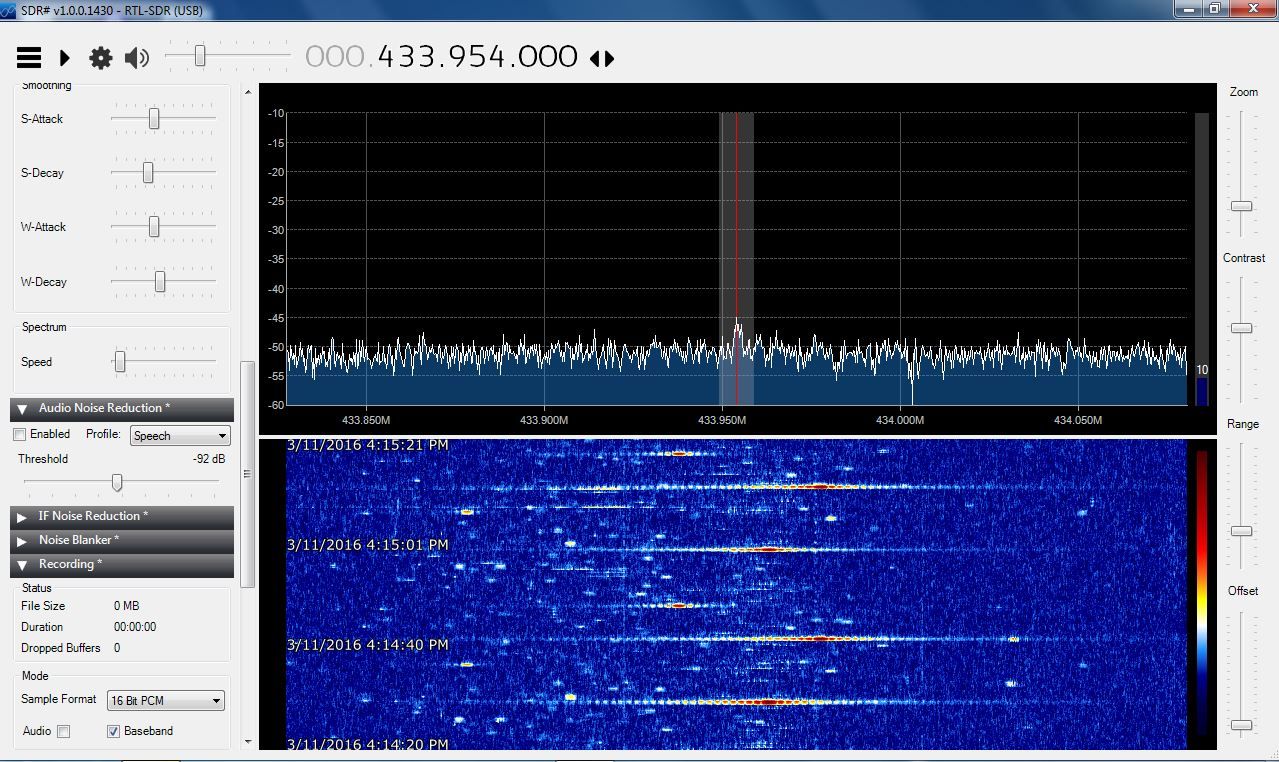Click the scroll down arrow of left panel
Image resolution: width=1279 pixels, height=762 pixels.
[248, 742]
